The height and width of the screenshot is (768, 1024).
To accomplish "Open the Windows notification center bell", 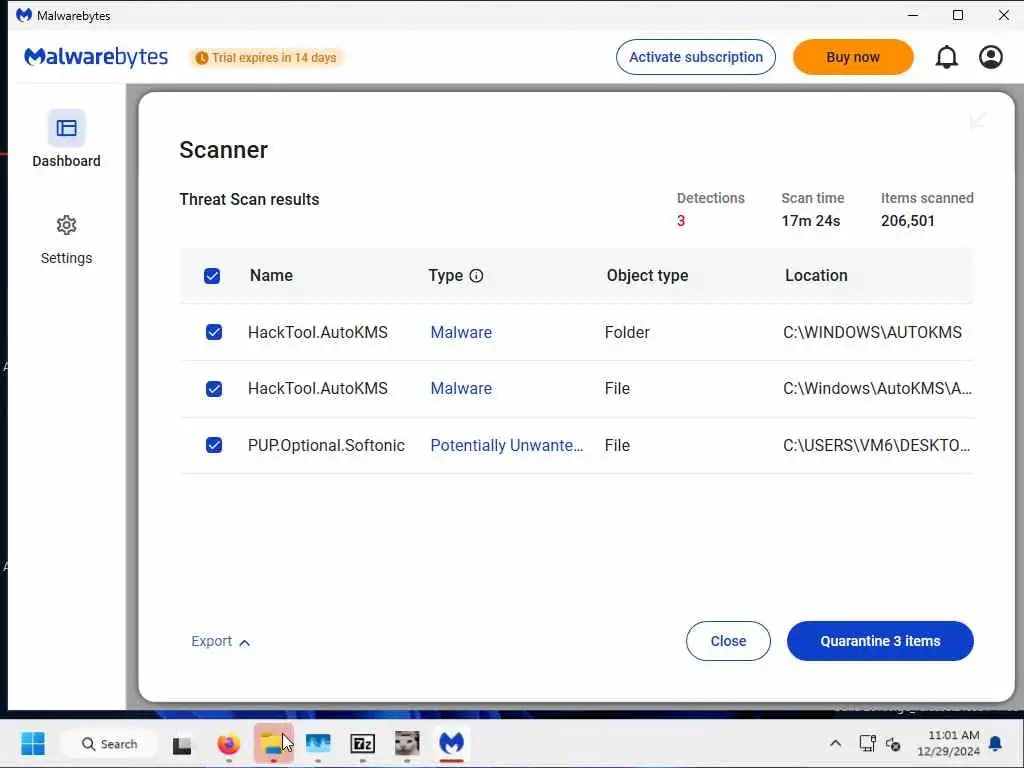I will pos(995,743).
